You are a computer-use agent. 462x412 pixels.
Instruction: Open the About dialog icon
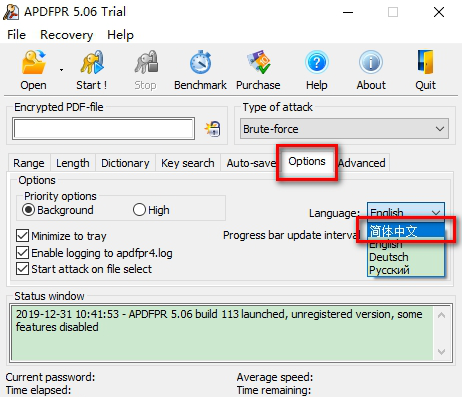click(x=371, y=62)
